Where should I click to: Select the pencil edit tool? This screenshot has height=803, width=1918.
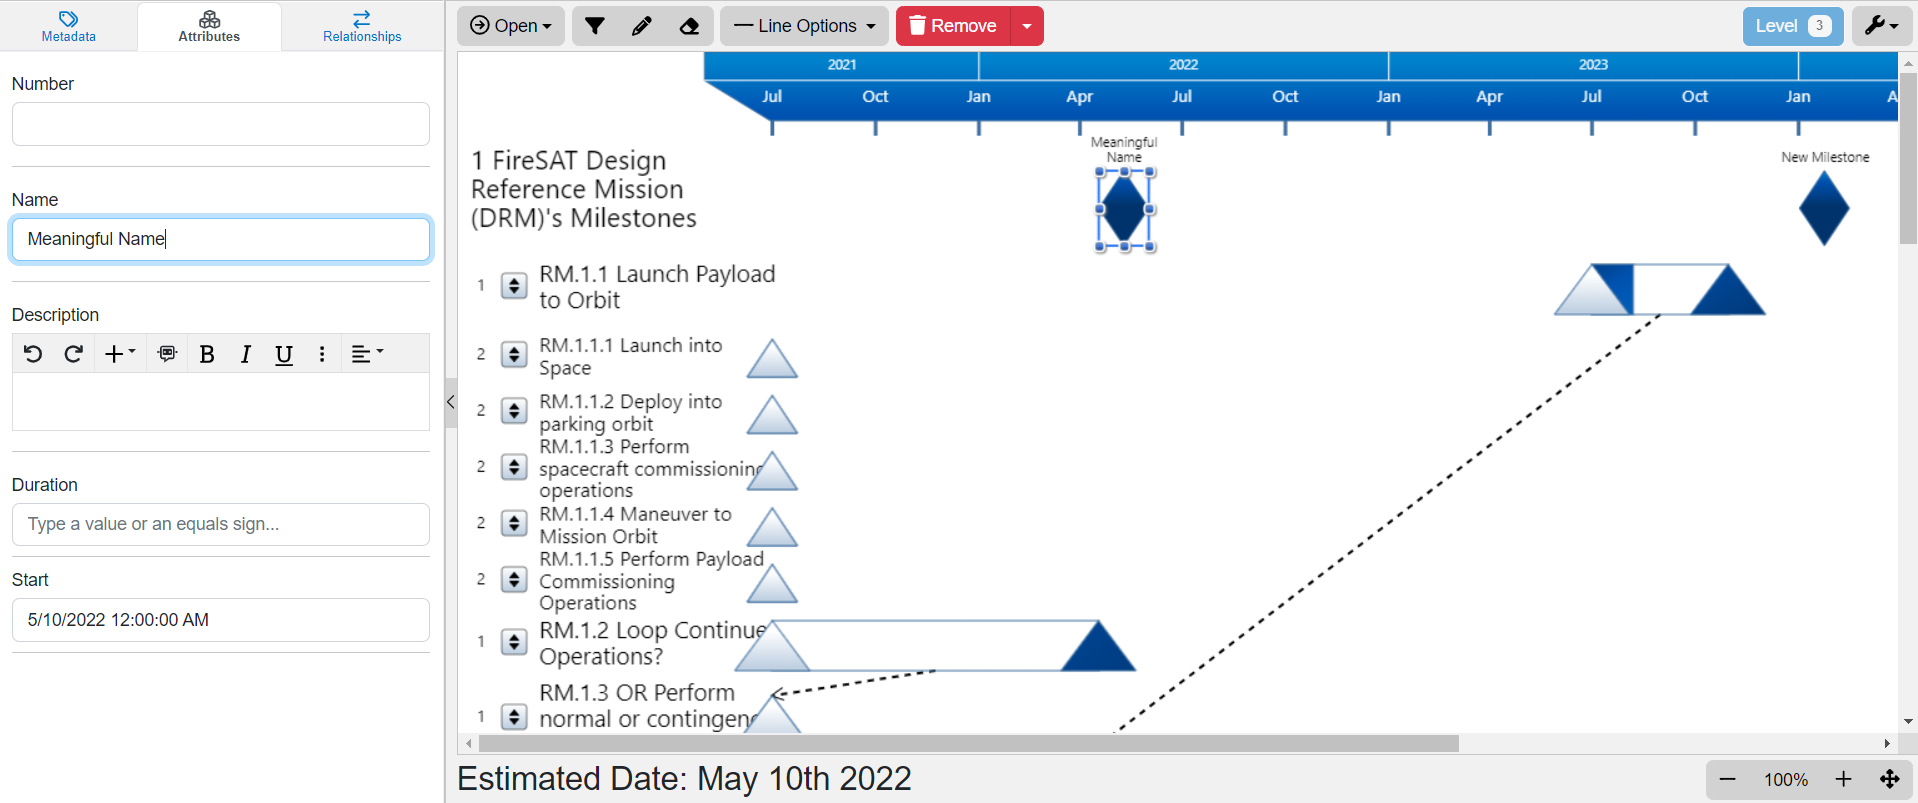point(642,26)
